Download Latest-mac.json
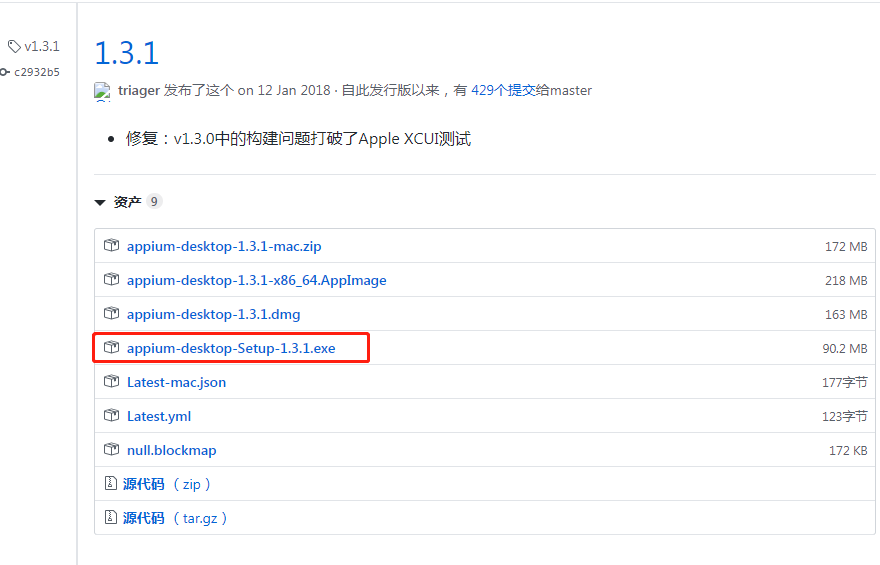The height and width of the screenshot is (565, 880). point(176,382)
